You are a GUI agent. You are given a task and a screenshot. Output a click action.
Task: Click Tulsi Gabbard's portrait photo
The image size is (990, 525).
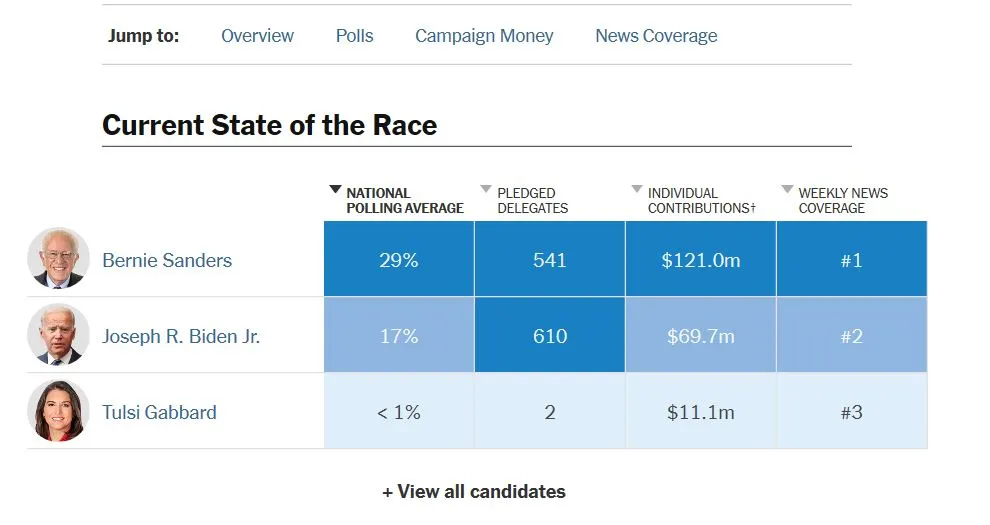(x=58, y=411)
